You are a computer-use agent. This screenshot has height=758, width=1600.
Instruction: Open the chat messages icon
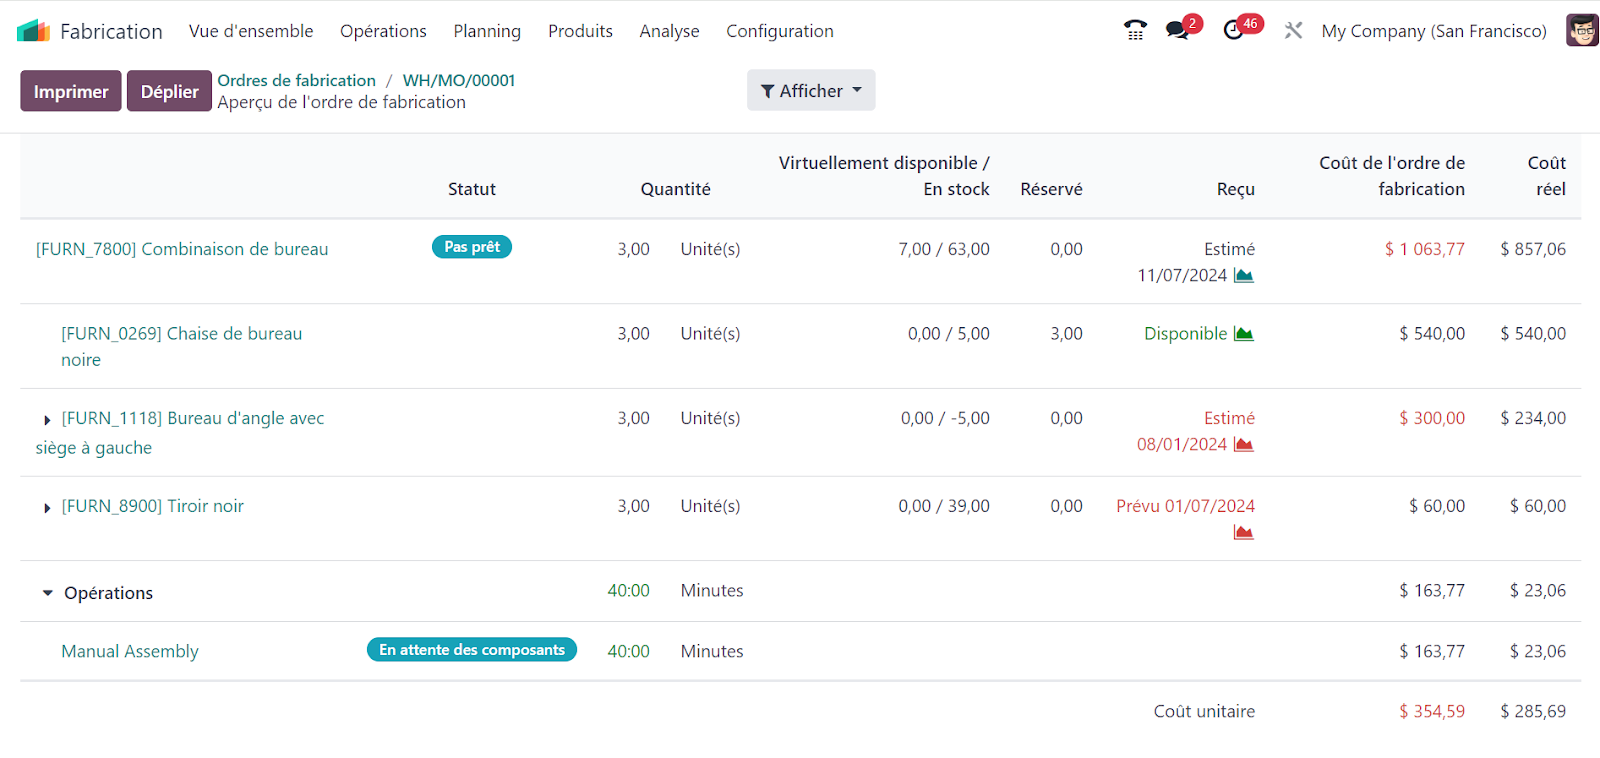pos(1178,31)
